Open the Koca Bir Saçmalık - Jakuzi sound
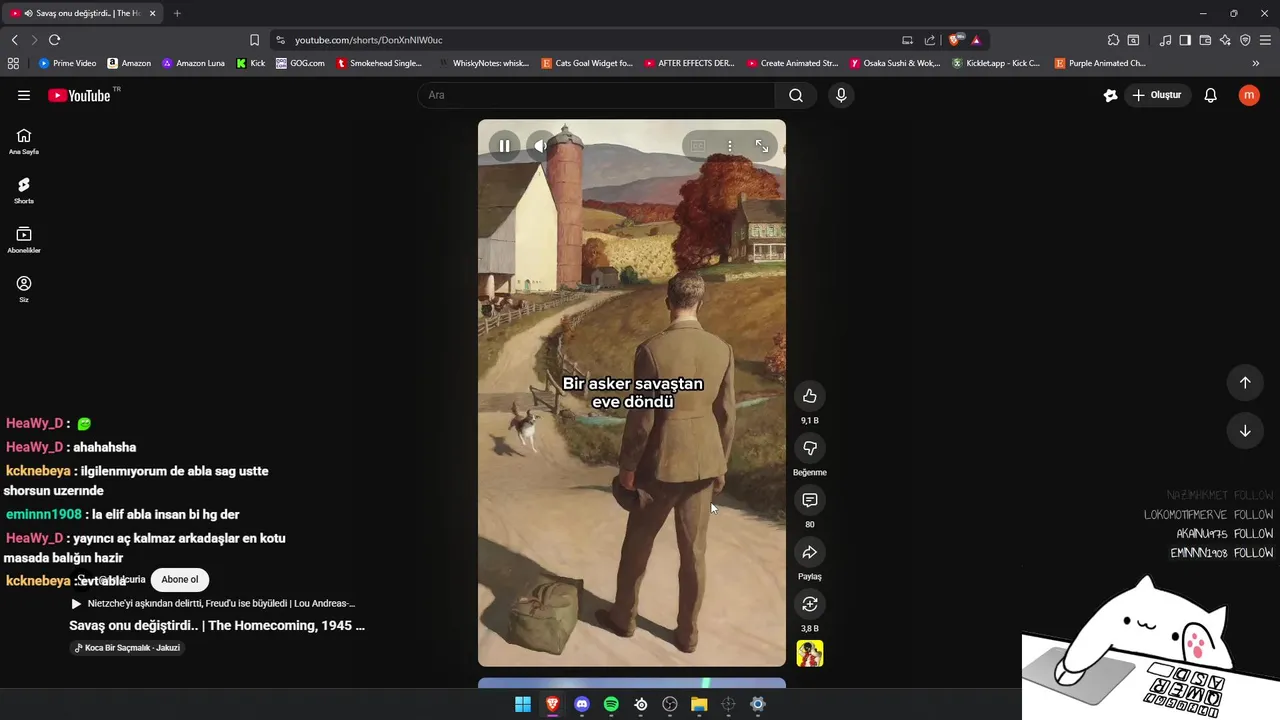The image size is (1280, 720). tap(127, 648)
